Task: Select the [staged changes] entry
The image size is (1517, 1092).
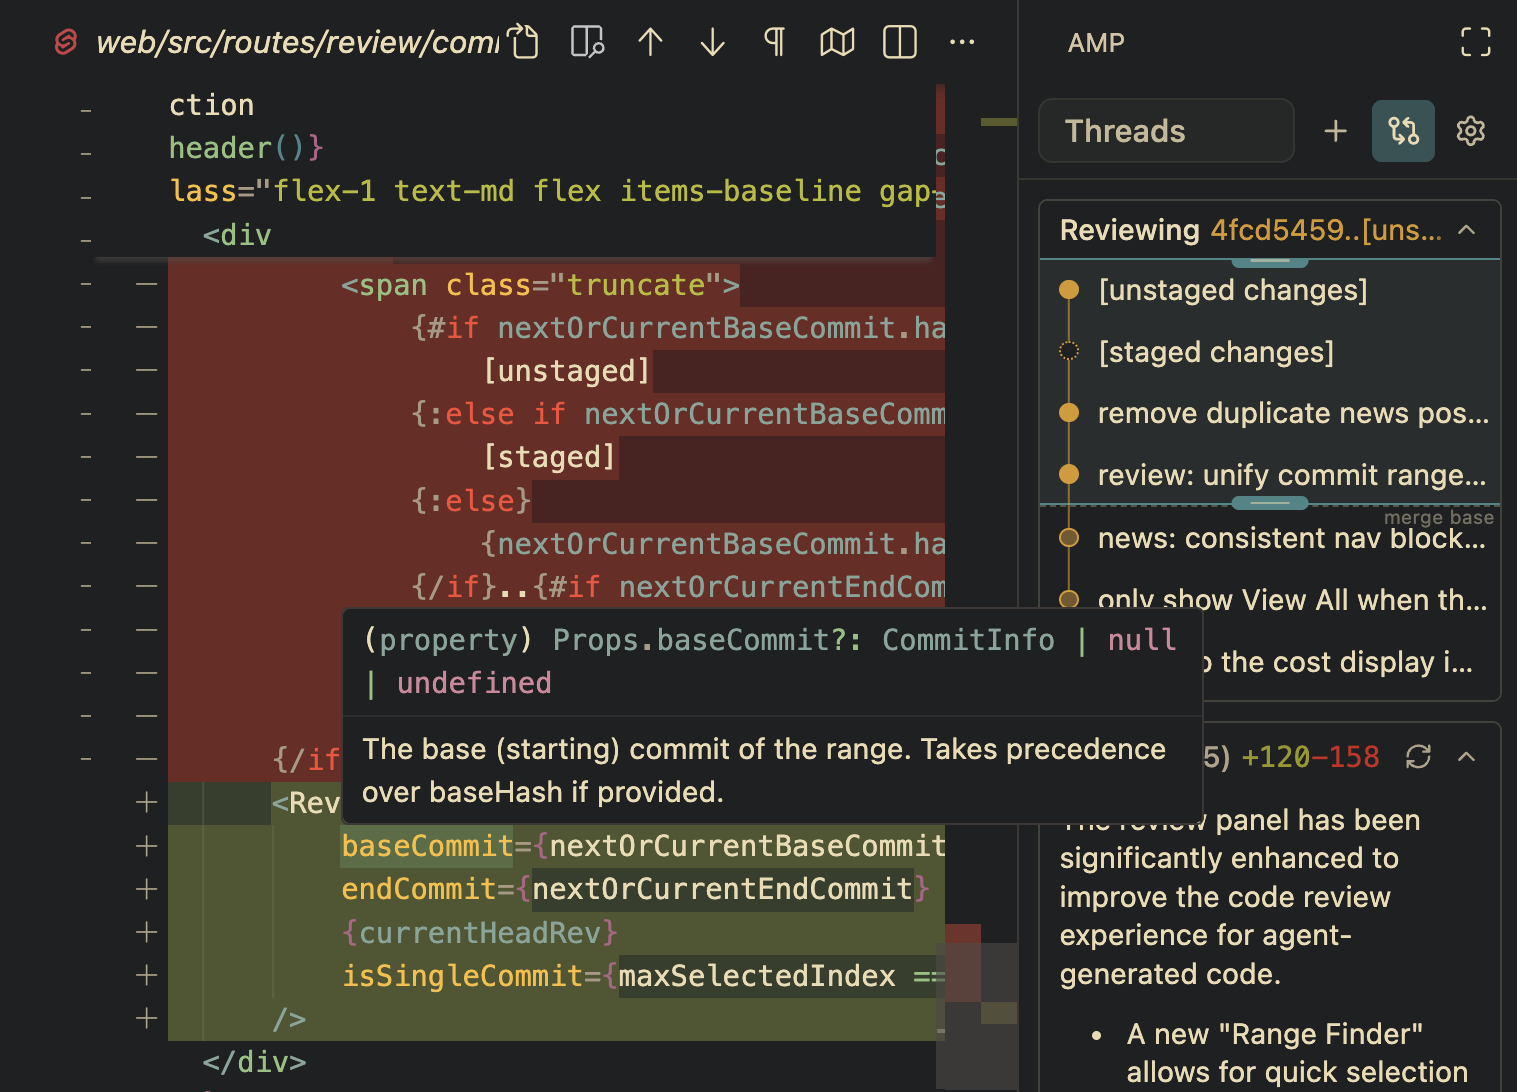Action: (x=1215, y=352)
